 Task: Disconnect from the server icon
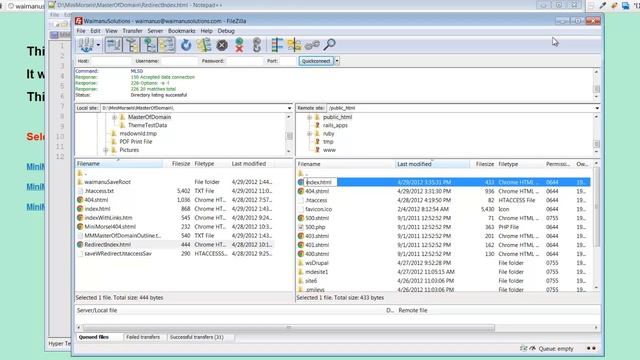240,45
